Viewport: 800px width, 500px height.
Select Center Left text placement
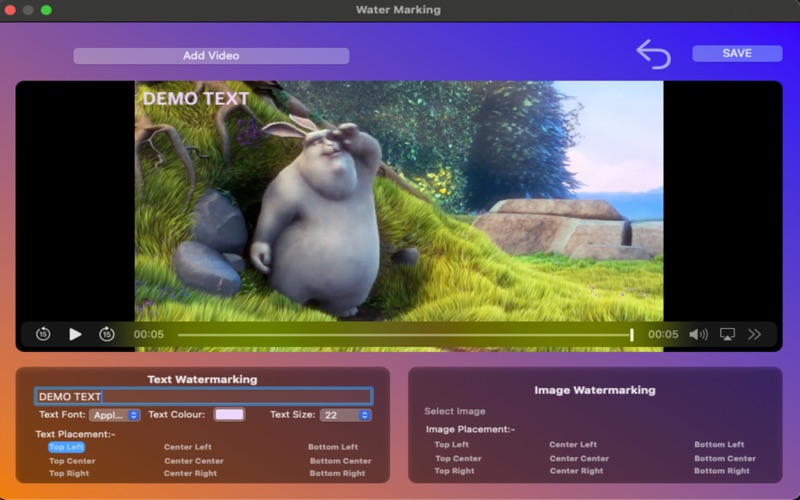pyautogui.click(x=187, y=447)
